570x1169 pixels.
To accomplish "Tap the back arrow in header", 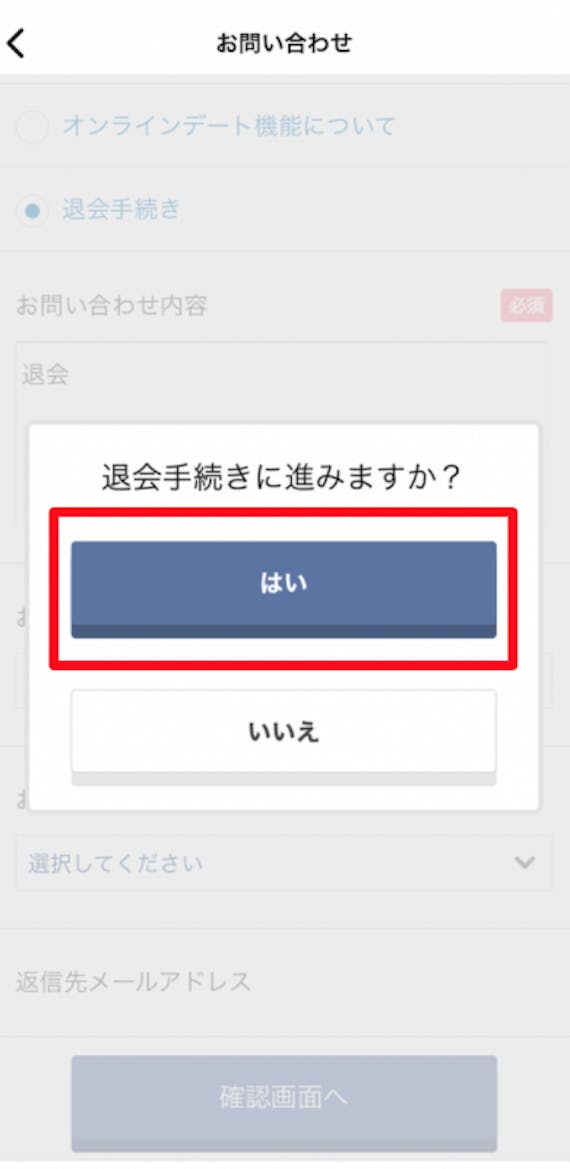I will coord(16,43).
